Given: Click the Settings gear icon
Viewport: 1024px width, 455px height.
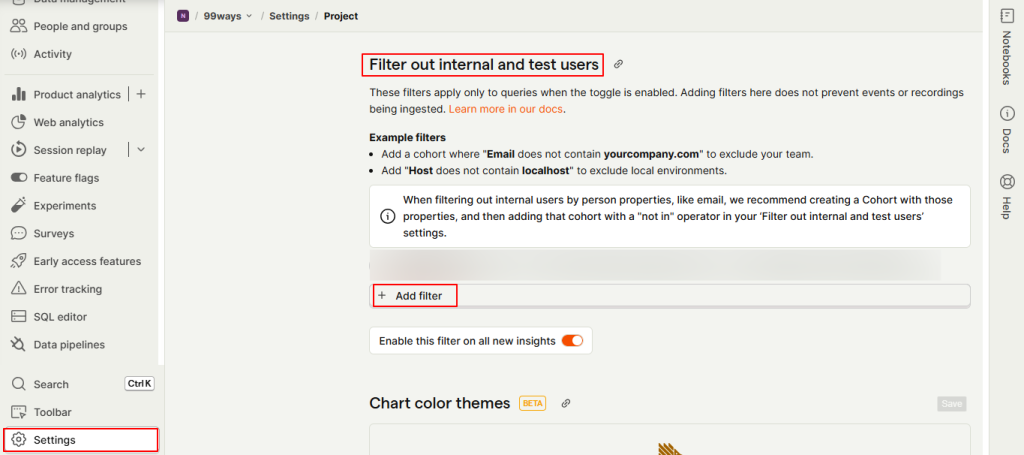Looking at the screenshot, I should (19, 440).
